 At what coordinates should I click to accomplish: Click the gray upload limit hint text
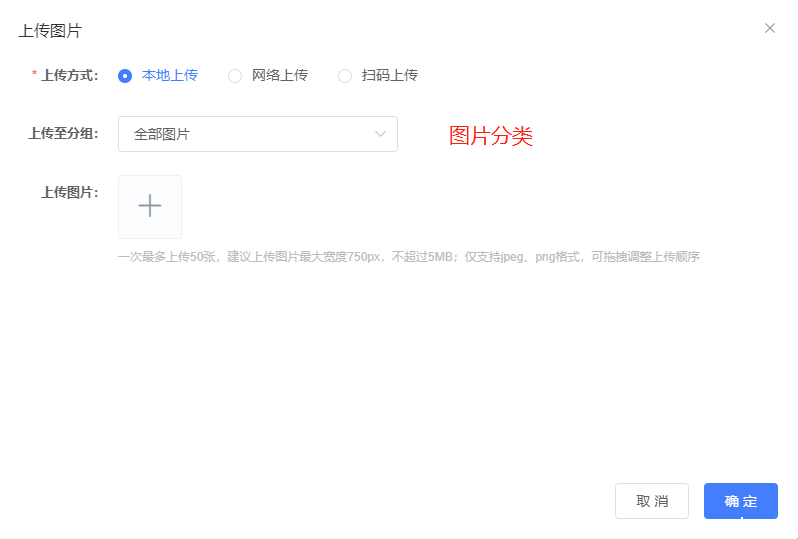[408, 257]
